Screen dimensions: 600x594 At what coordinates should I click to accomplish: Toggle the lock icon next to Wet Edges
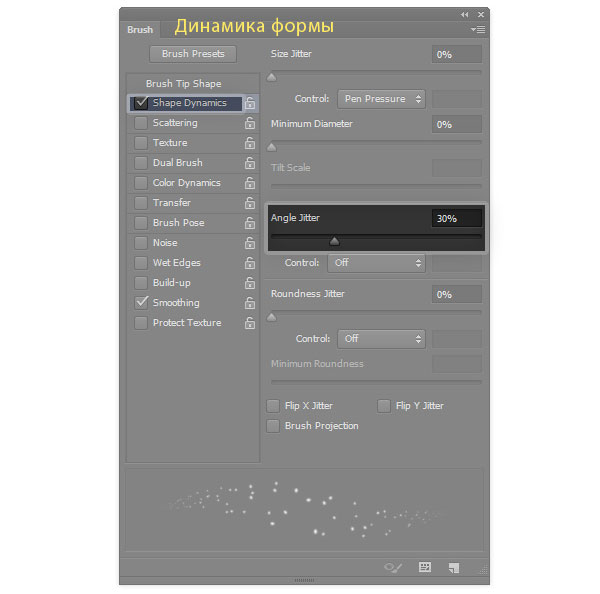click(x=250, y=263)
